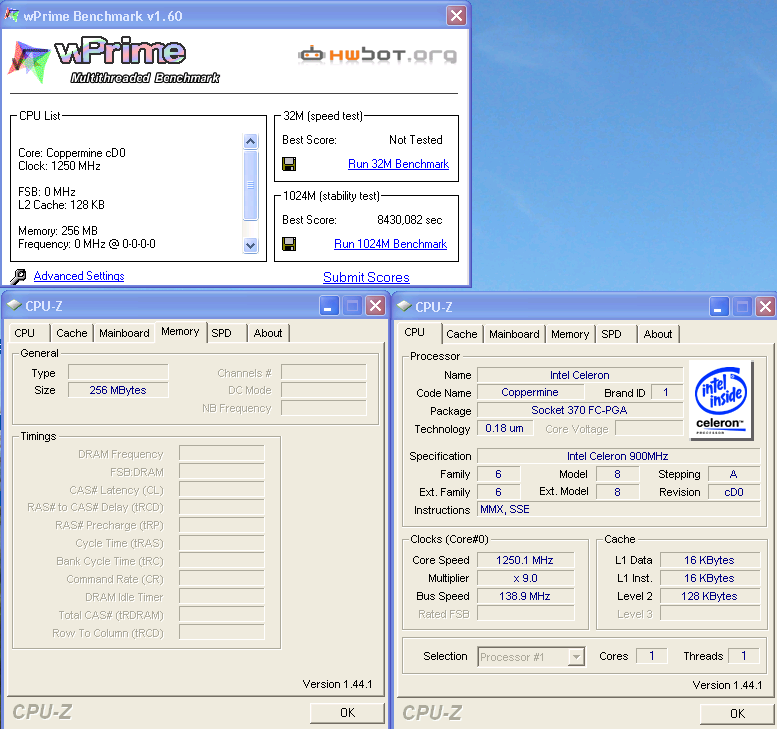Click 'Not Tested' 32M best score text

pyautogui.click(x=416, y=140)
